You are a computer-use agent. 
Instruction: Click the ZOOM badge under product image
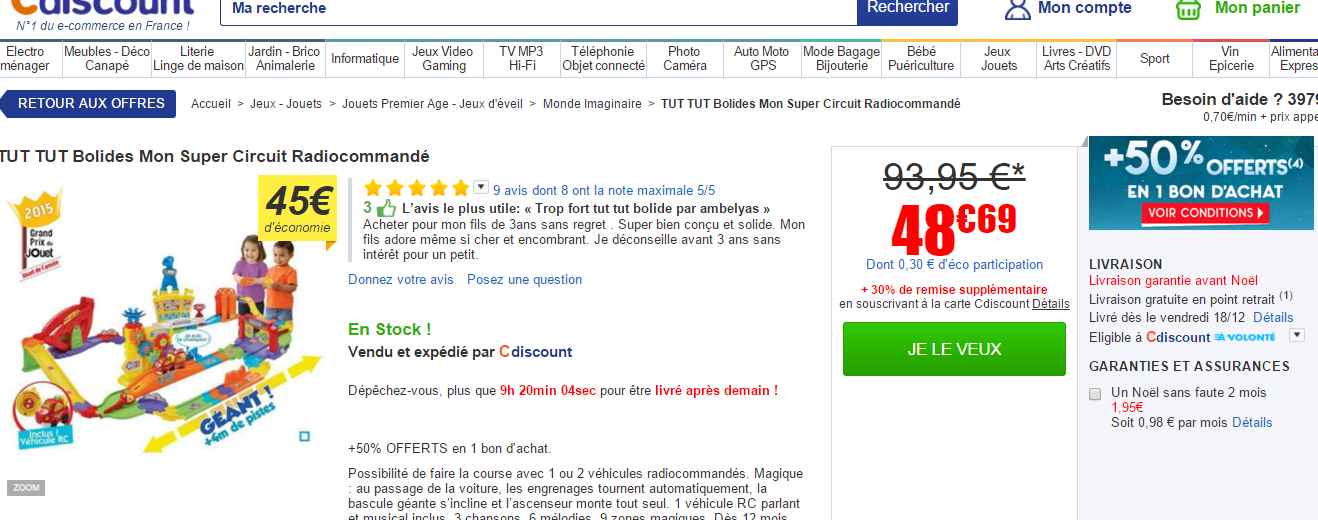tap(27, 488)
